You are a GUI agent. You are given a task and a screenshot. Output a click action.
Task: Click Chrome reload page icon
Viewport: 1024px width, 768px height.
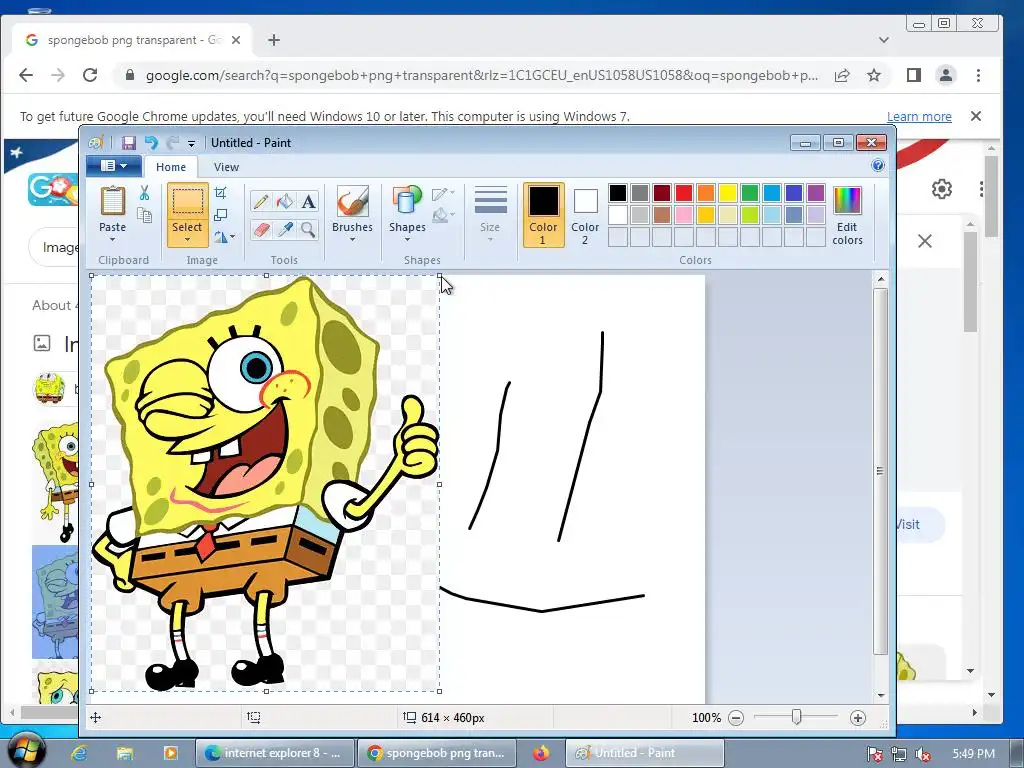(90, 75)
